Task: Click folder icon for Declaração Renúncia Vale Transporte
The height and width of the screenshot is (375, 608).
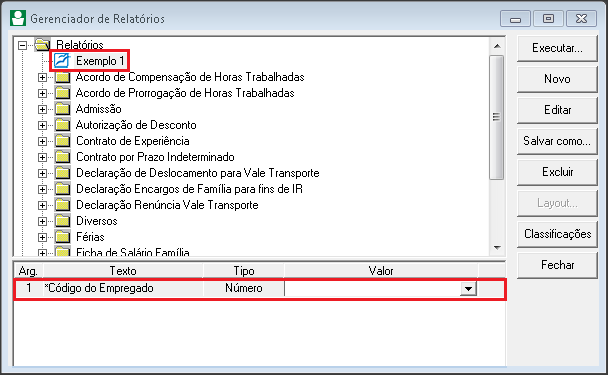Action: [x=62, y=205]
